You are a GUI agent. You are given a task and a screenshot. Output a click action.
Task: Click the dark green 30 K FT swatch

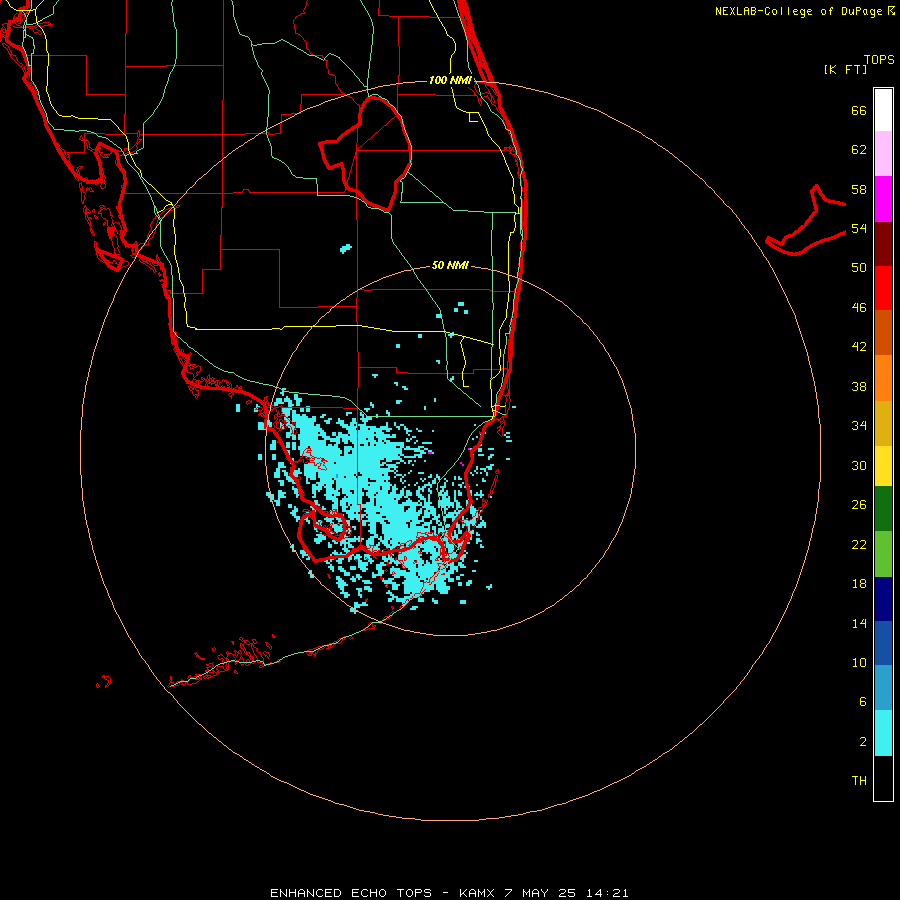pos(883,509)
